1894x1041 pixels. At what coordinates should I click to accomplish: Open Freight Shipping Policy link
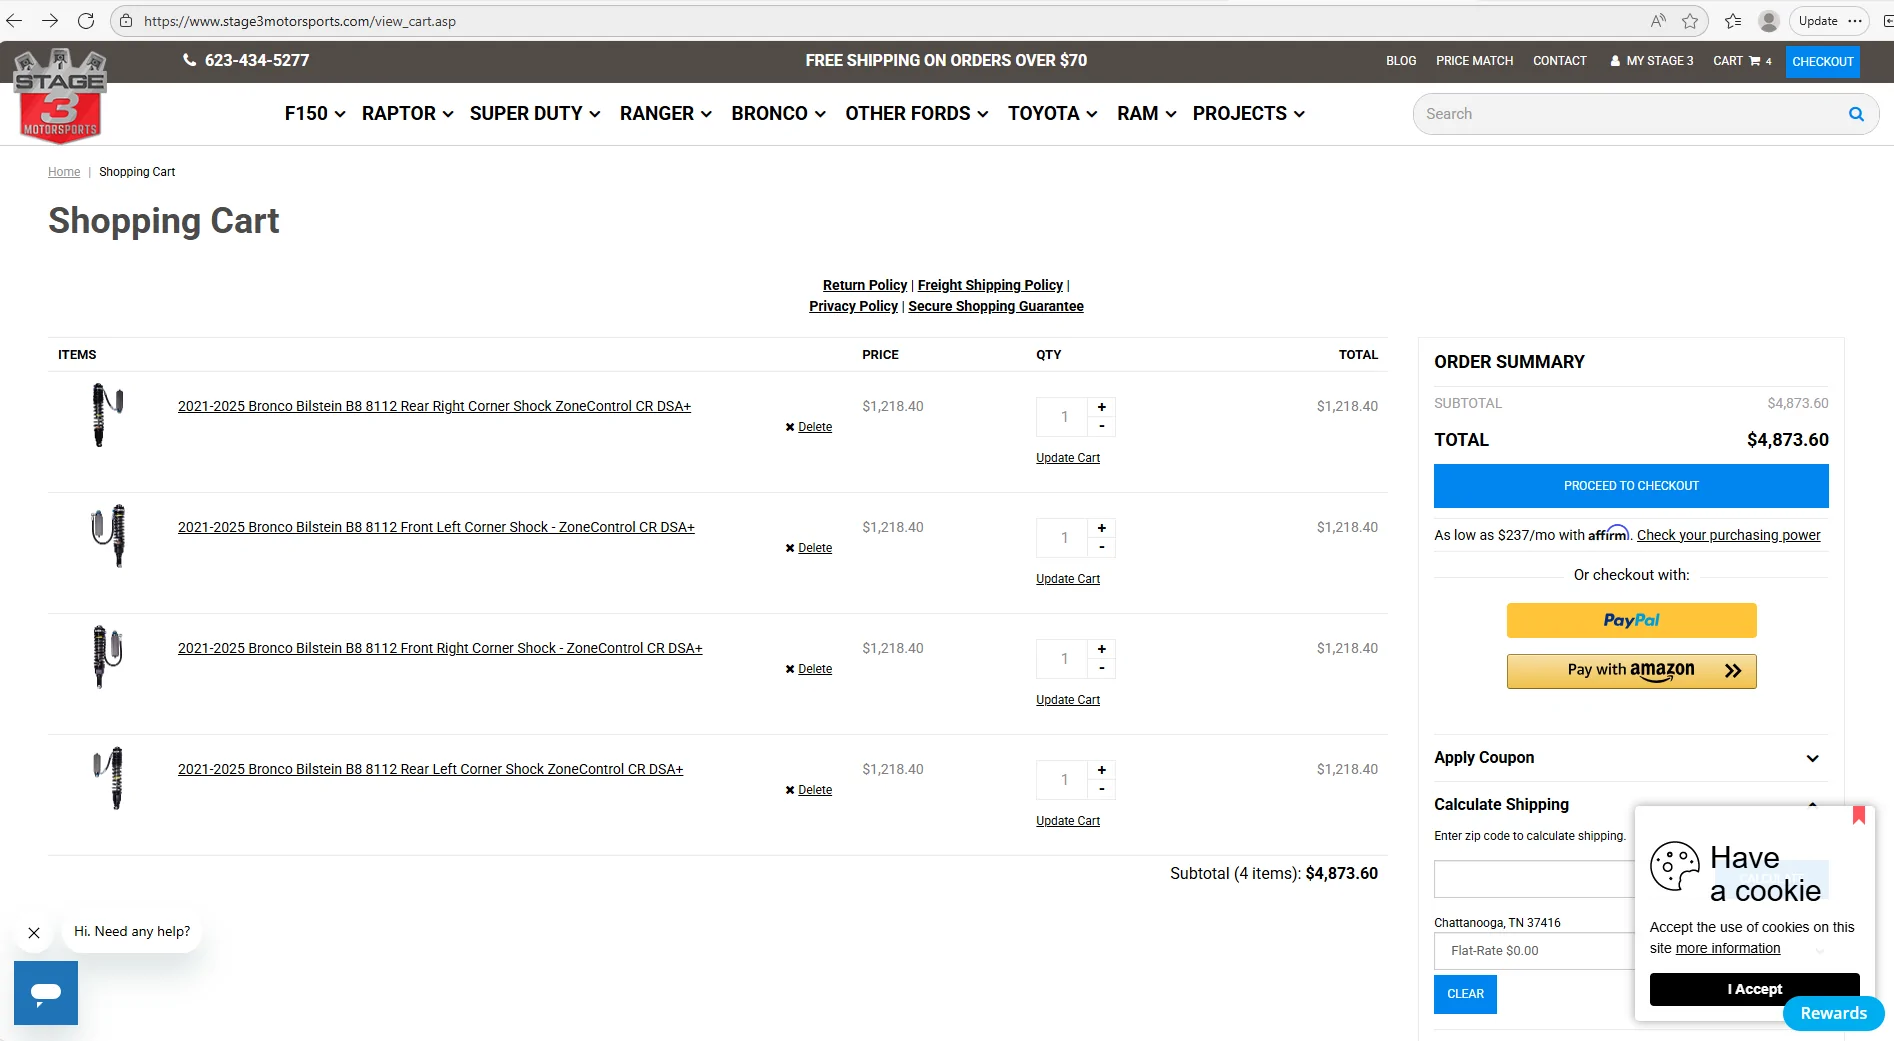990,285
